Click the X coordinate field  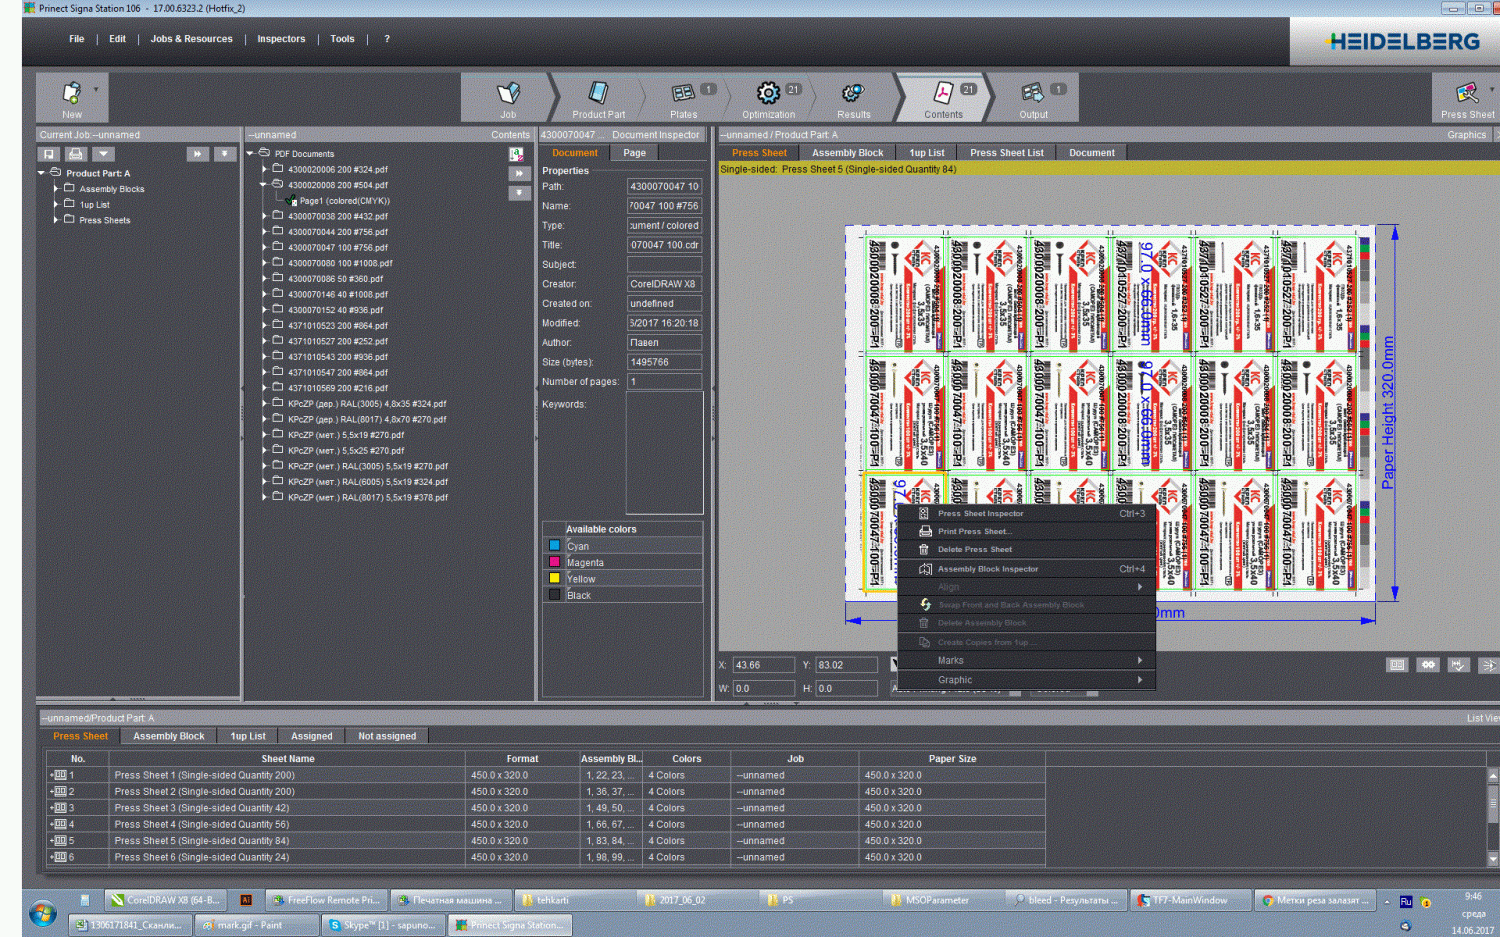pos(764,665)
